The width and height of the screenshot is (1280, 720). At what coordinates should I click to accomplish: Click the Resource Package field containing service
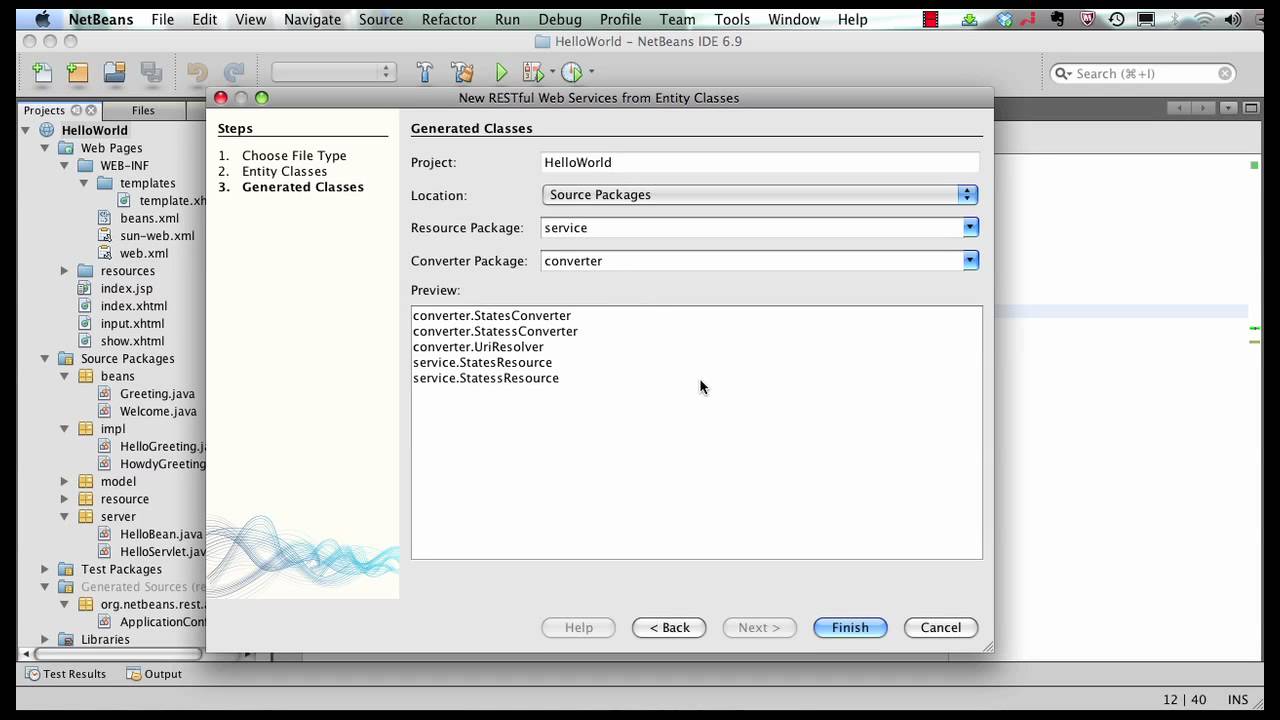pos(752,228)
